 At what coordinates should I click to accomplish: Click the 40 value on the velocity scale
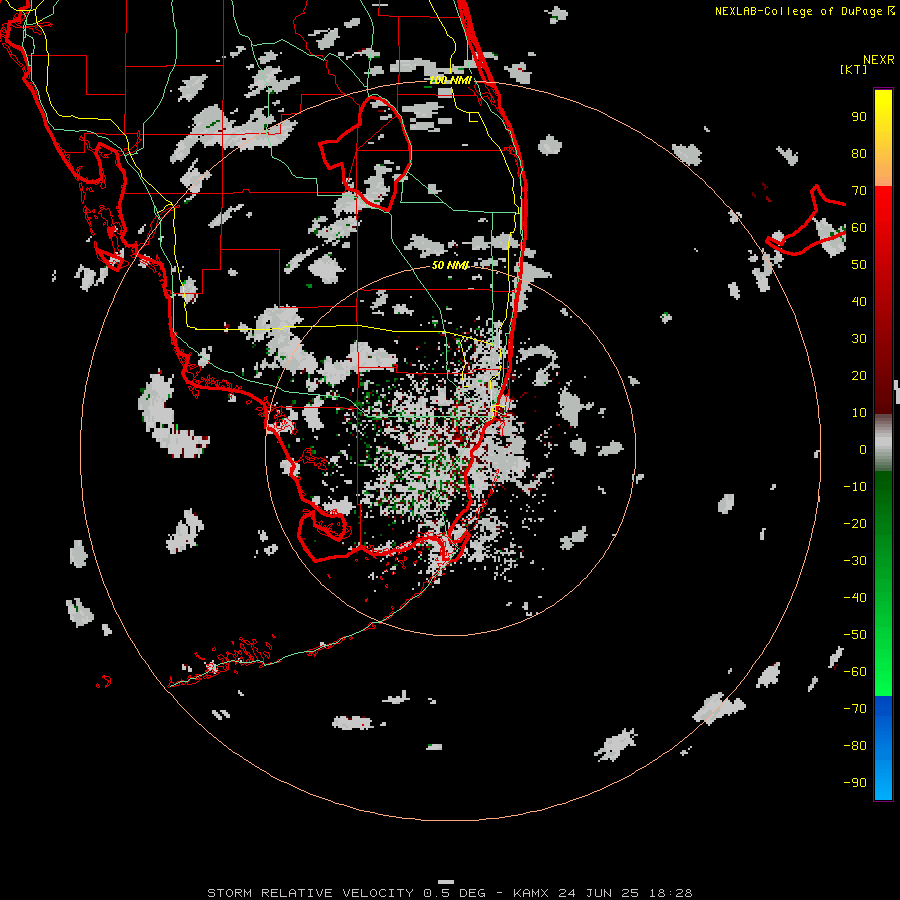(859, 301)
